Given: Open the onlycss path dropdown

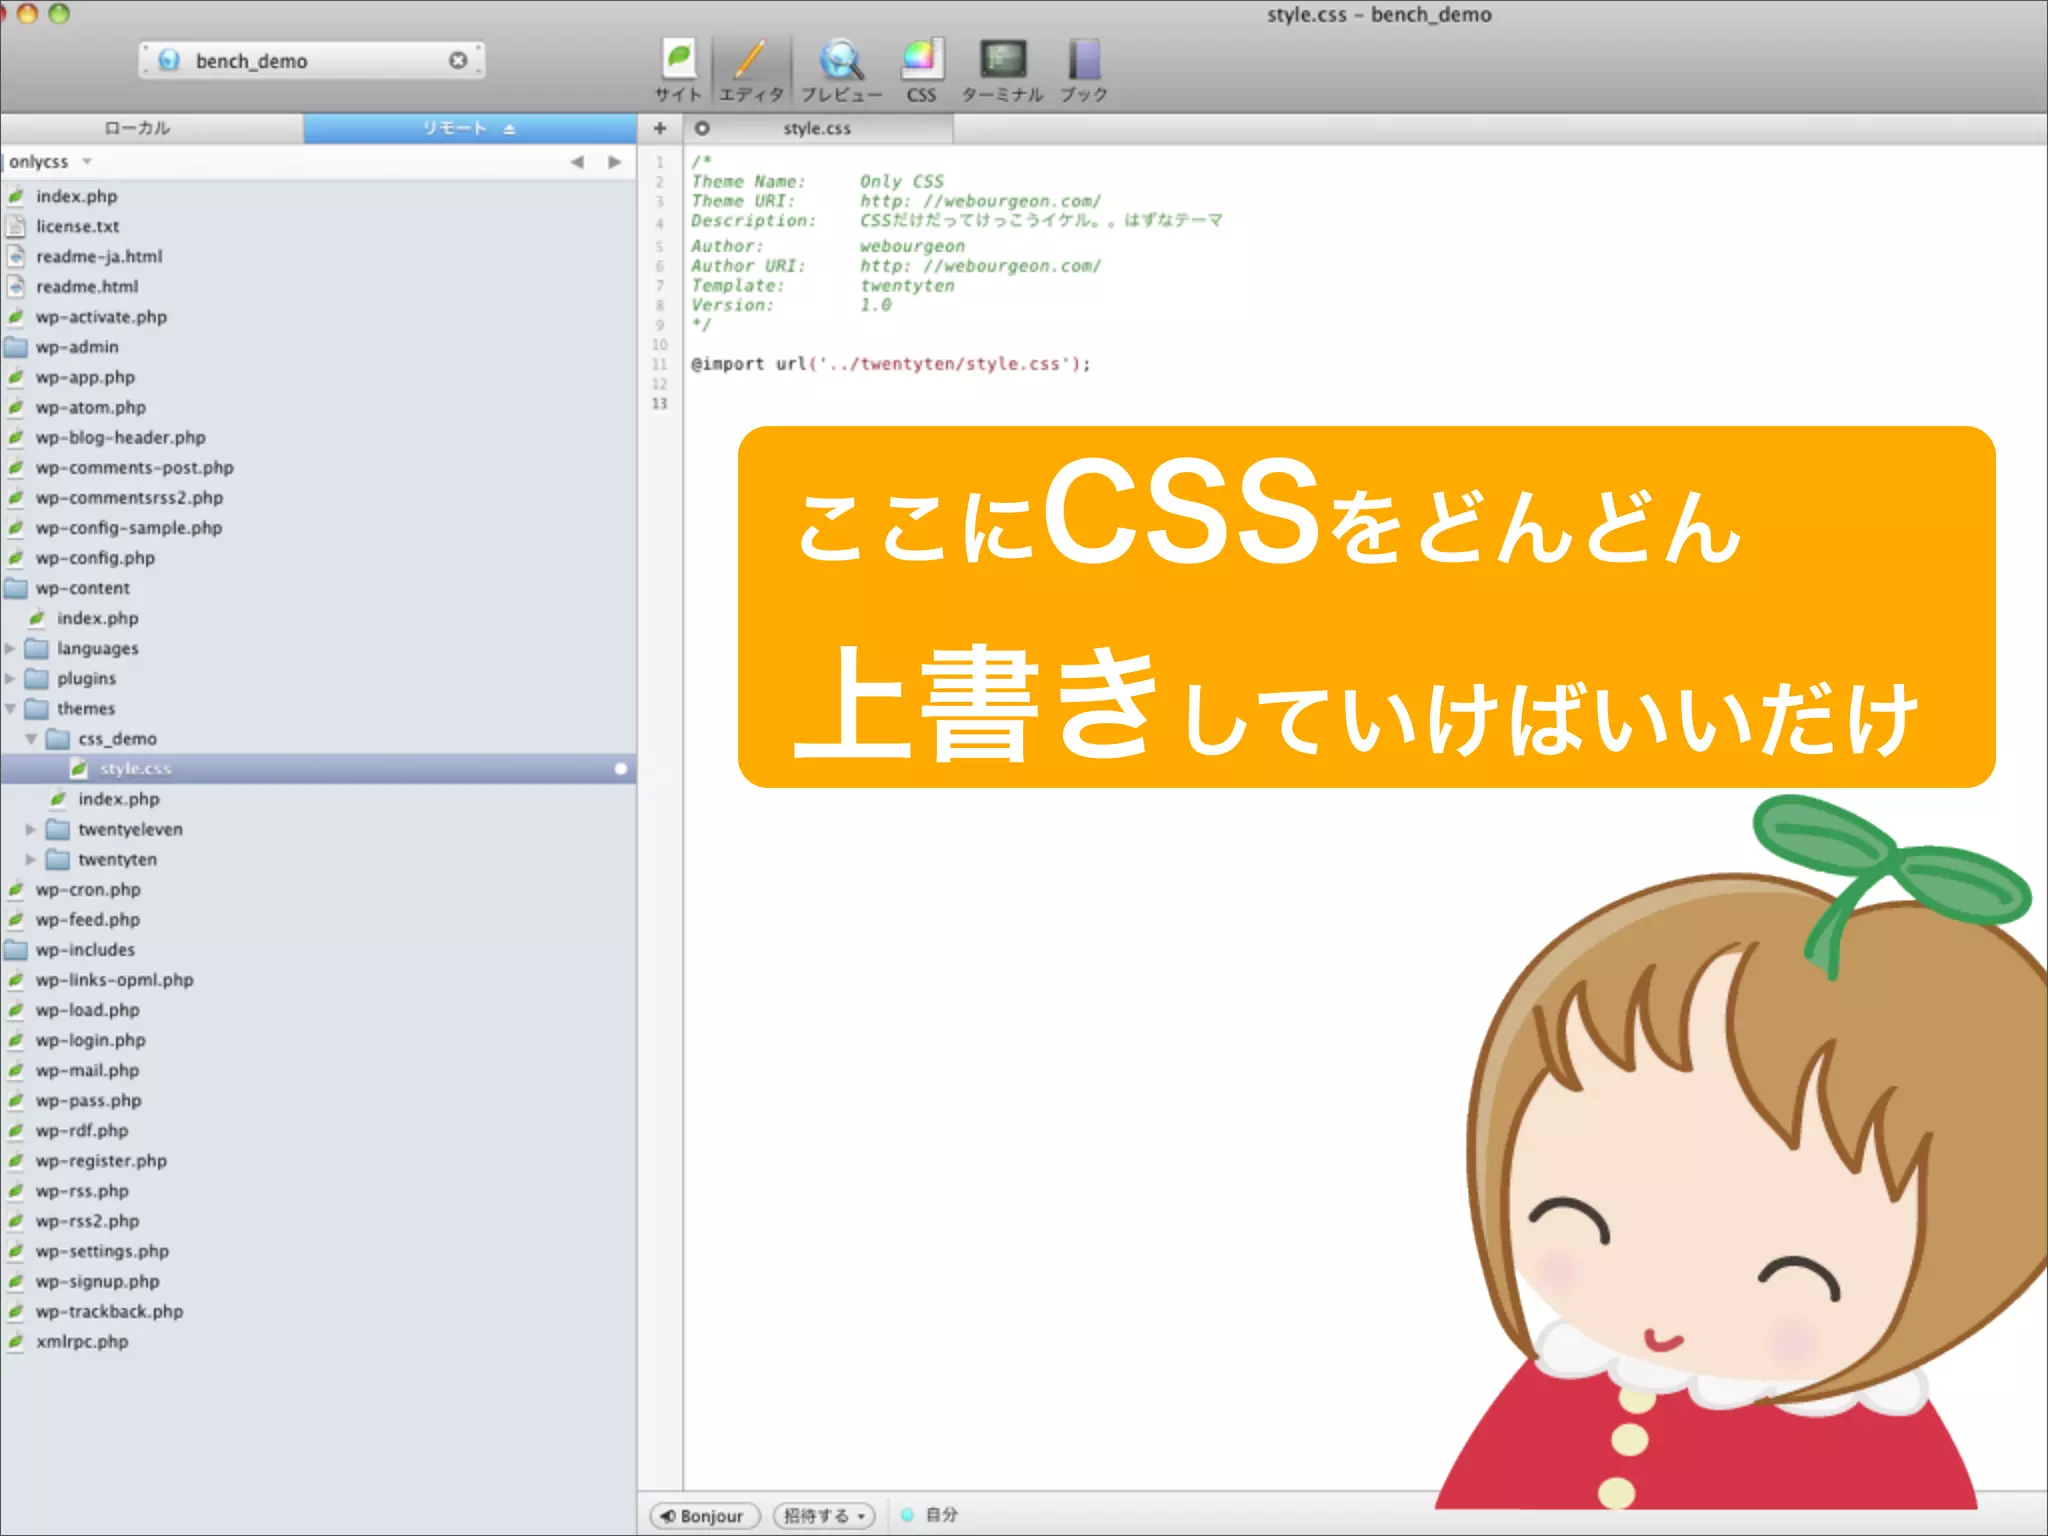Looking at the screenshot, I should pyautogui.click(x=50, y=162).
